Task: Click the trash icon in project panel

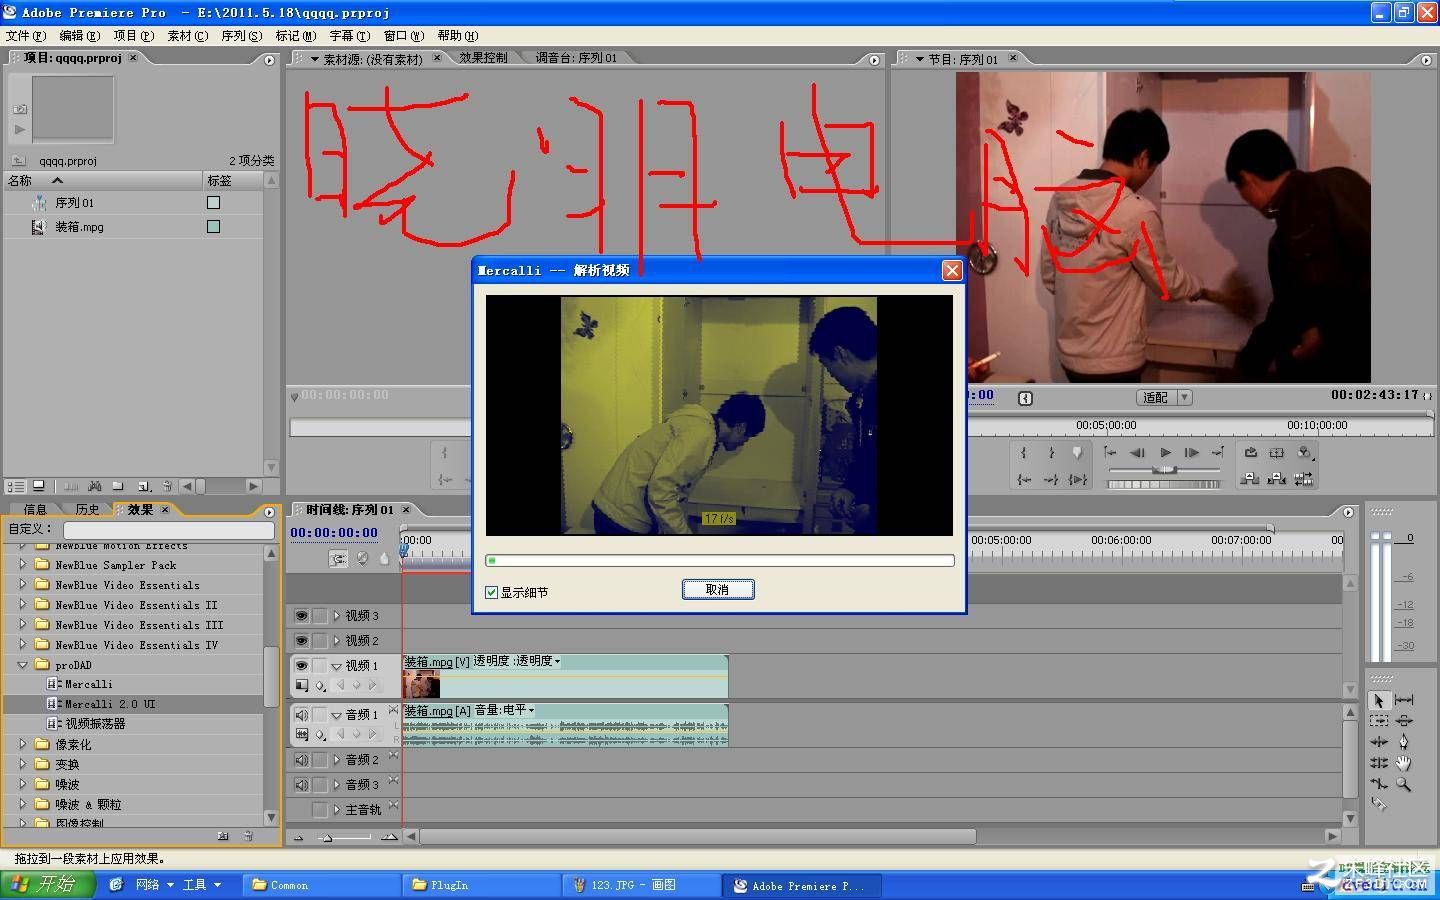Action: pos(168,486)
